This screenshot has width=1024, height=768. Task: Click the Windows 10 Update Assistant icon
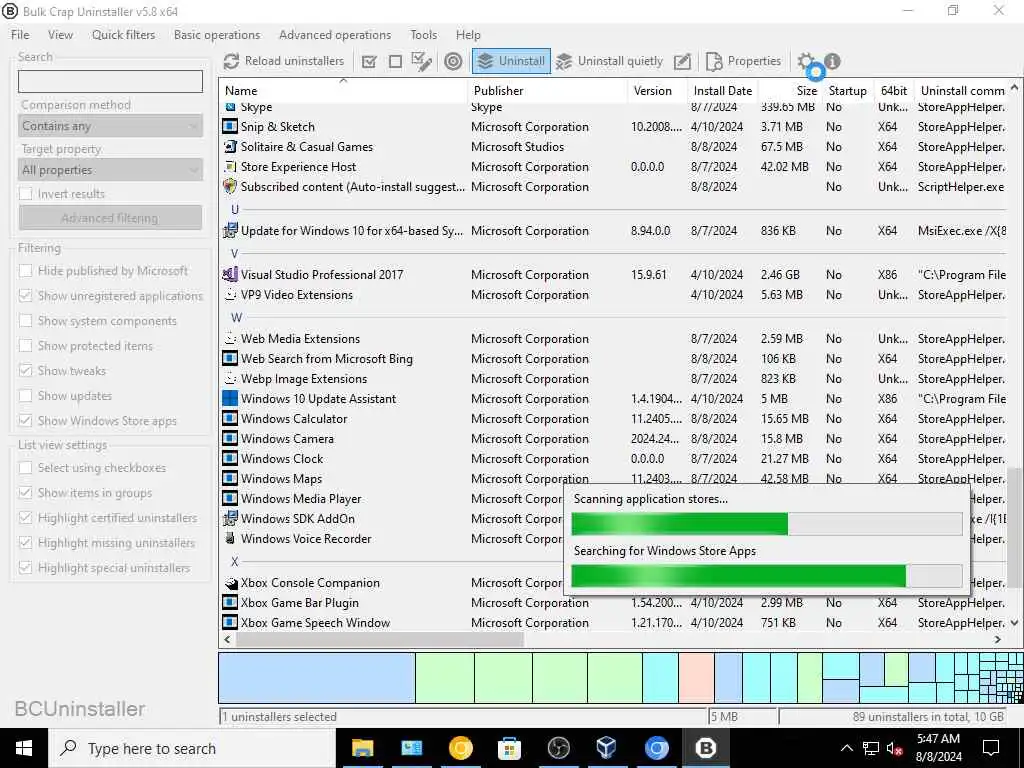(x=230, y=399)
